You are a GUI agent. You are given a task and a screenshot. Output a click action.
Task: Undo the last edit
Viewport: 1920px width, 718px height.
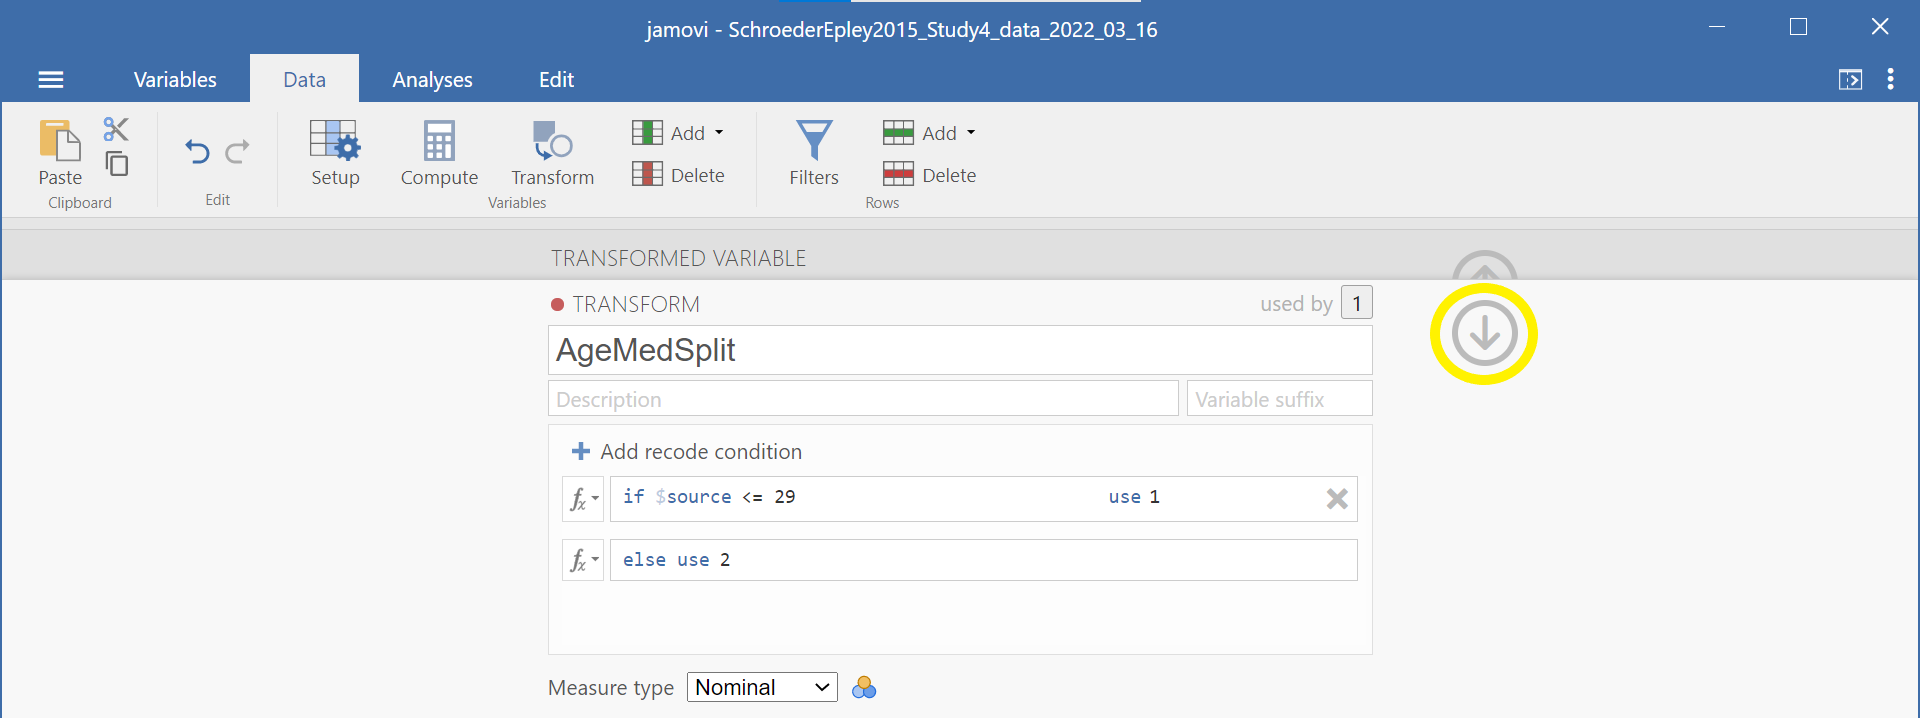(197, 152)
